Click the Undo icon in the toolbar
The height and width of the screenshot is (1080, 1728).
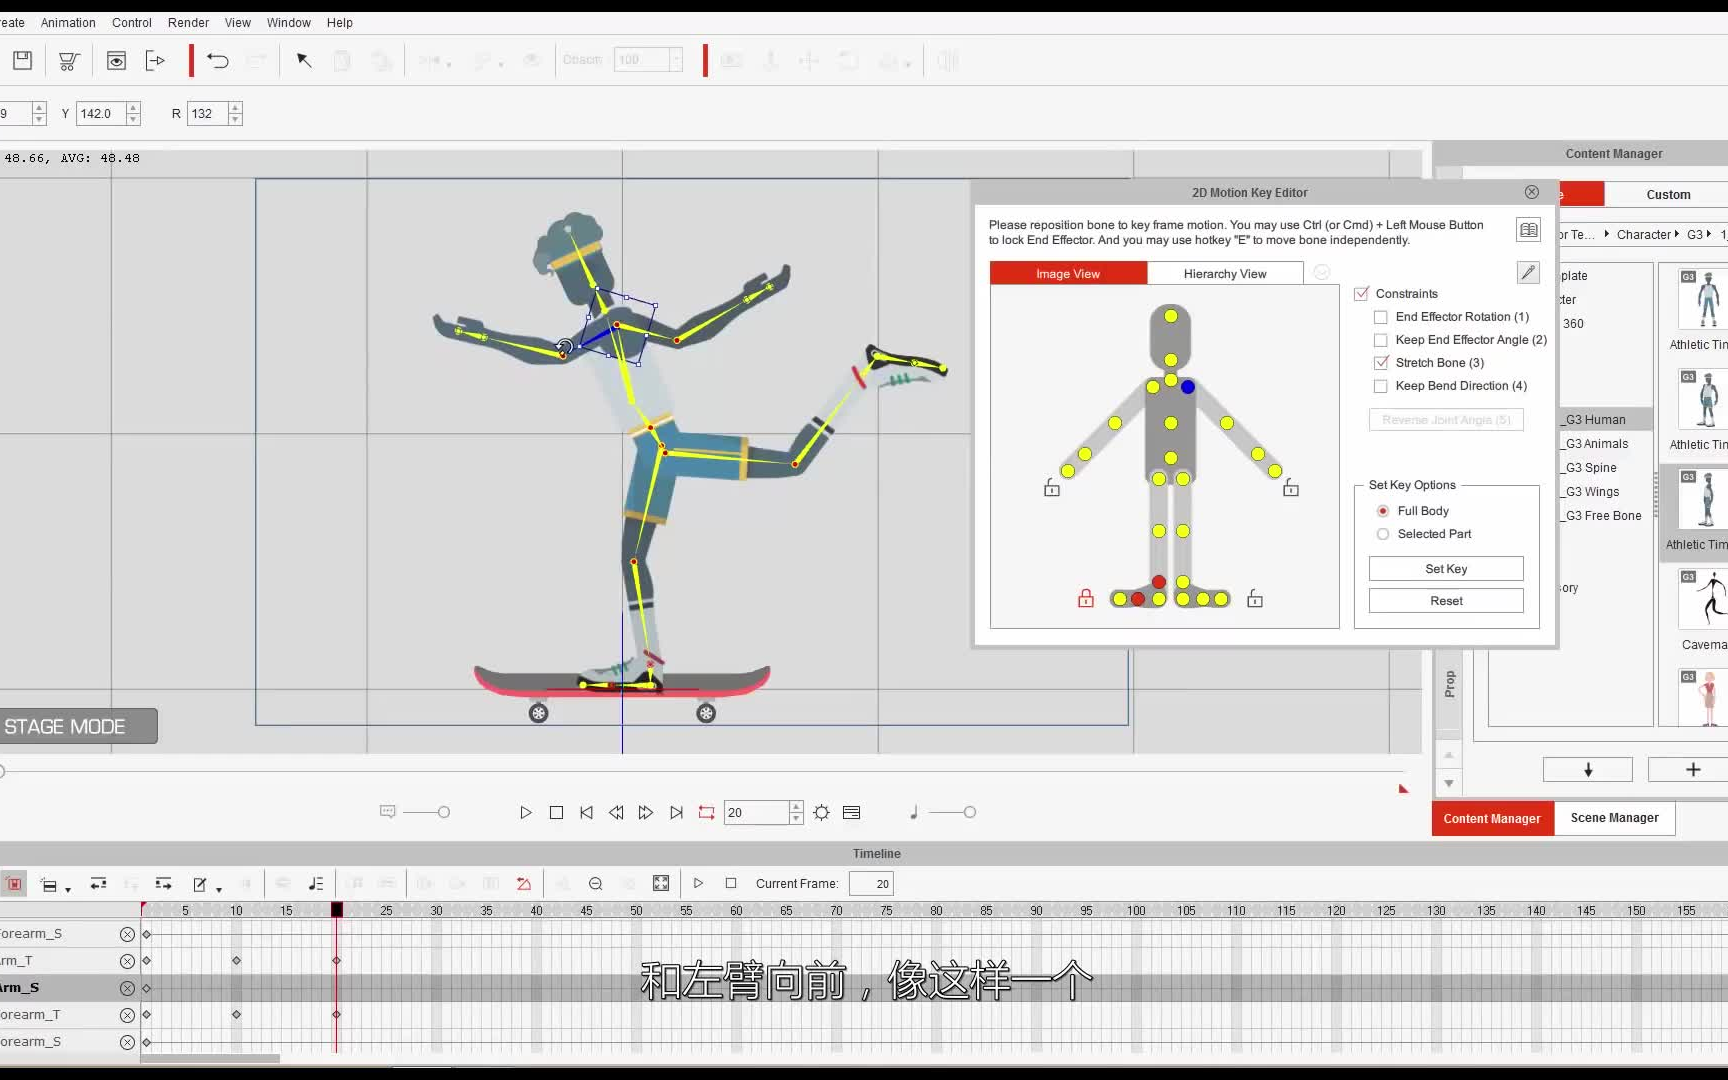217,61
